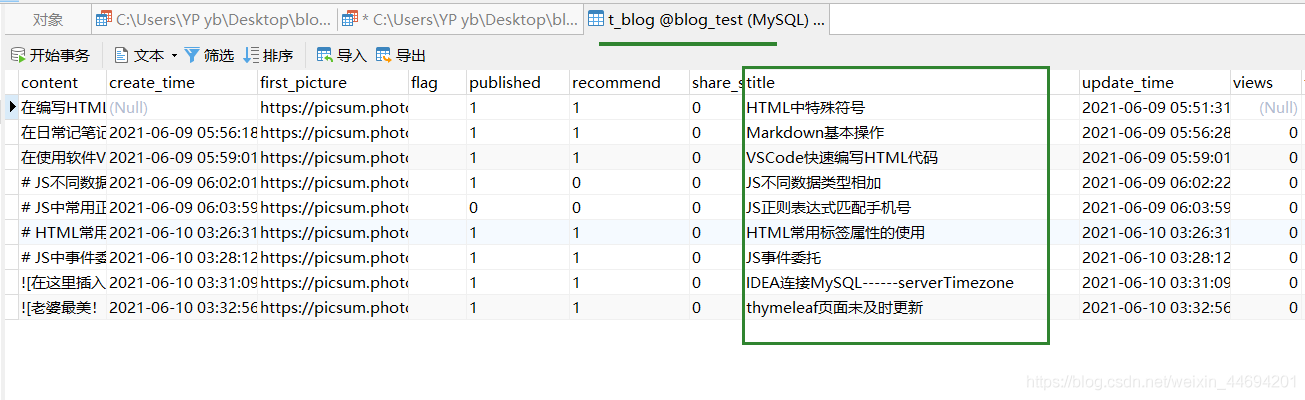This screenshot has height=400, width=1305.
Task: Click the Export (导出) icon
Action: pyautogui.click(x=384, y=55)
